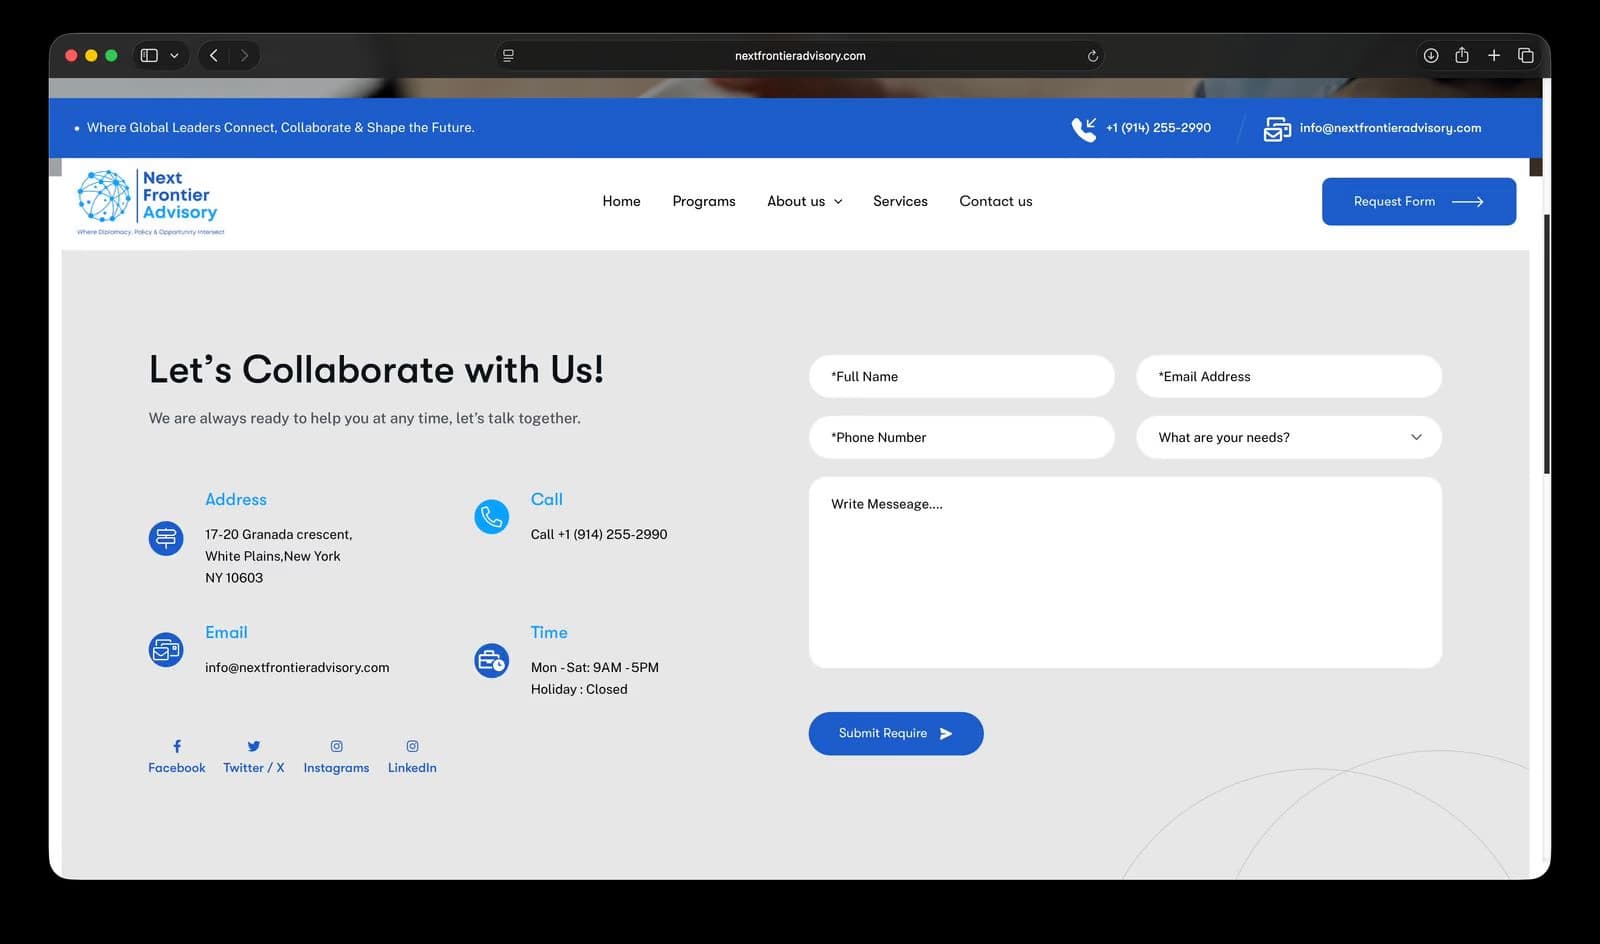Focus the Email Address field
Screen dimensions: 1600x944
tap(1289, 376)
